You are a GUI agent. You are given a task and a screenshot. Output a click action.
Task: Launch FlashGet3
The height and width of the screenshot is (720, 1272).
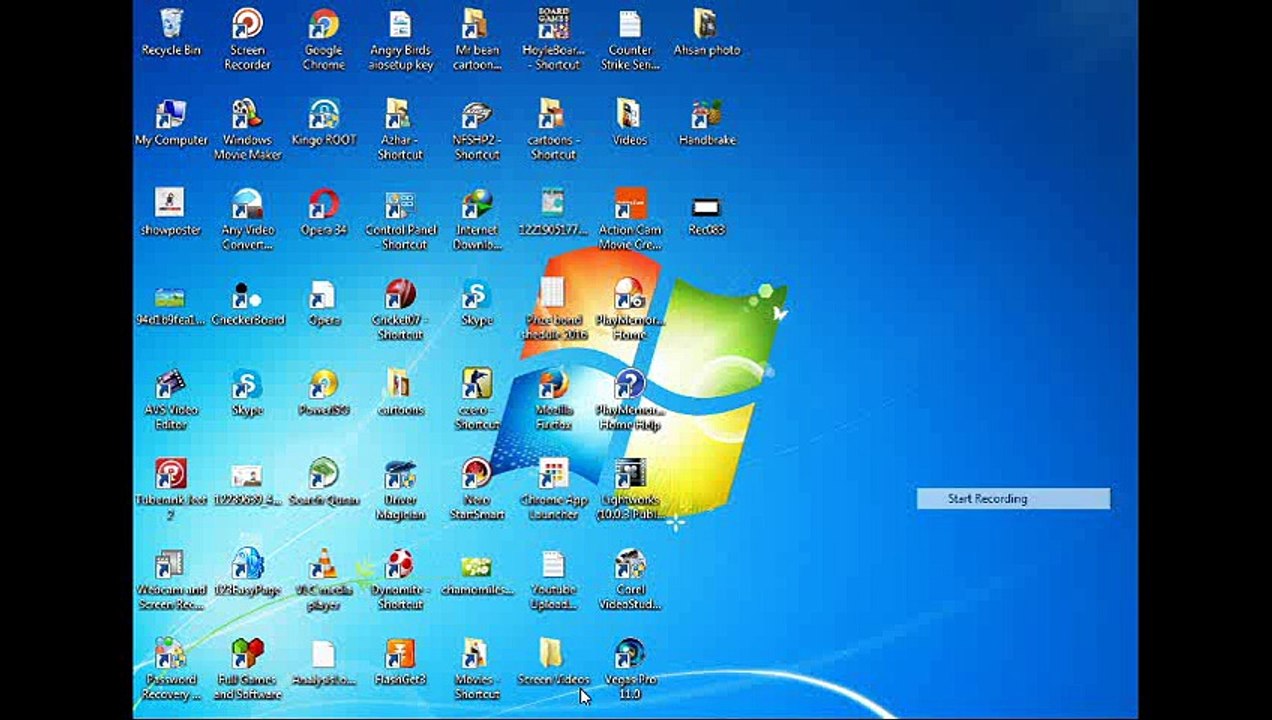pyautogui.click(x=400, y=663)
